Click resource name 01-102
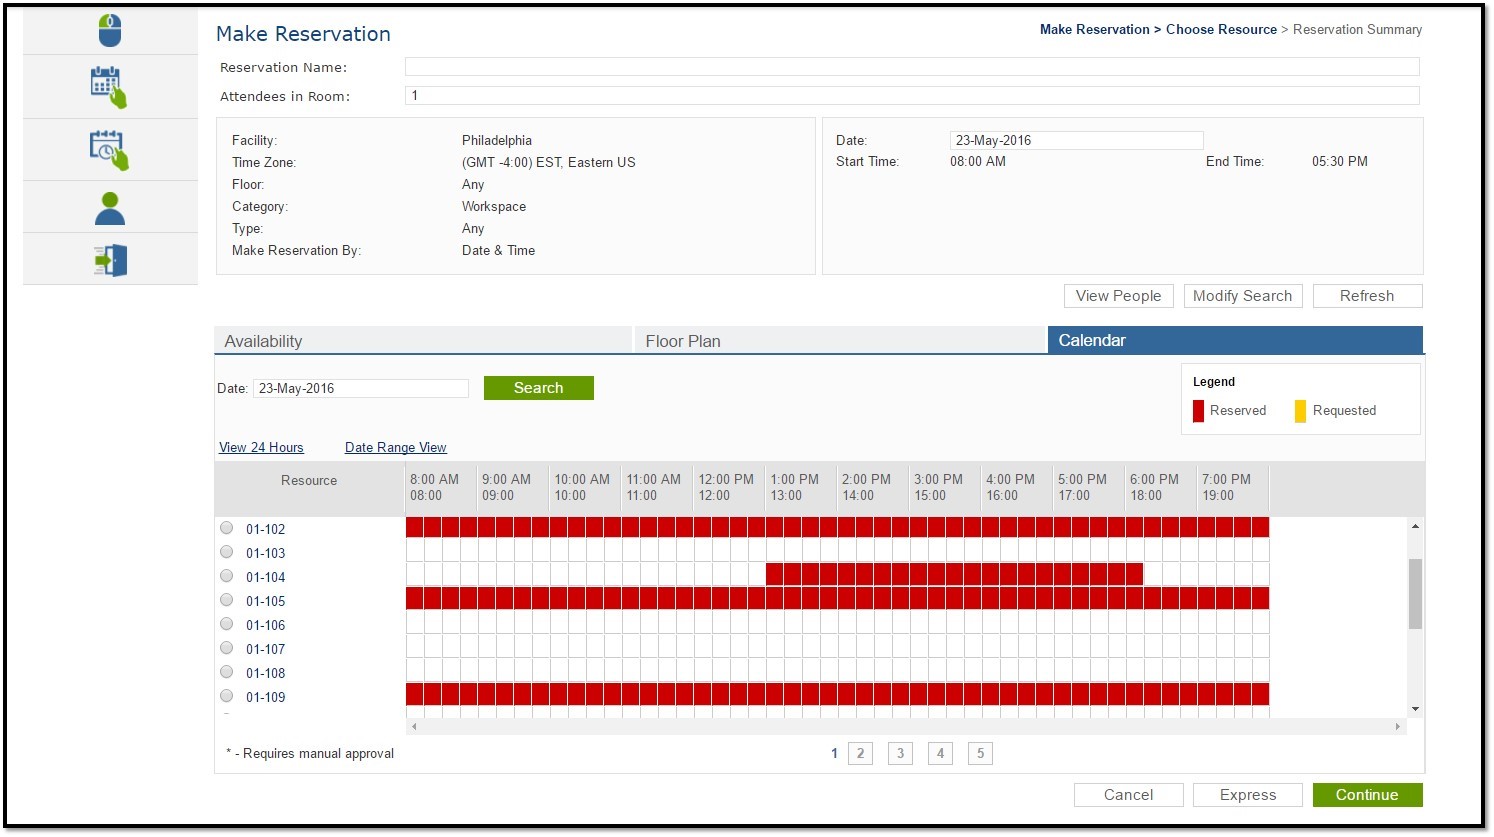 [265, 530]
